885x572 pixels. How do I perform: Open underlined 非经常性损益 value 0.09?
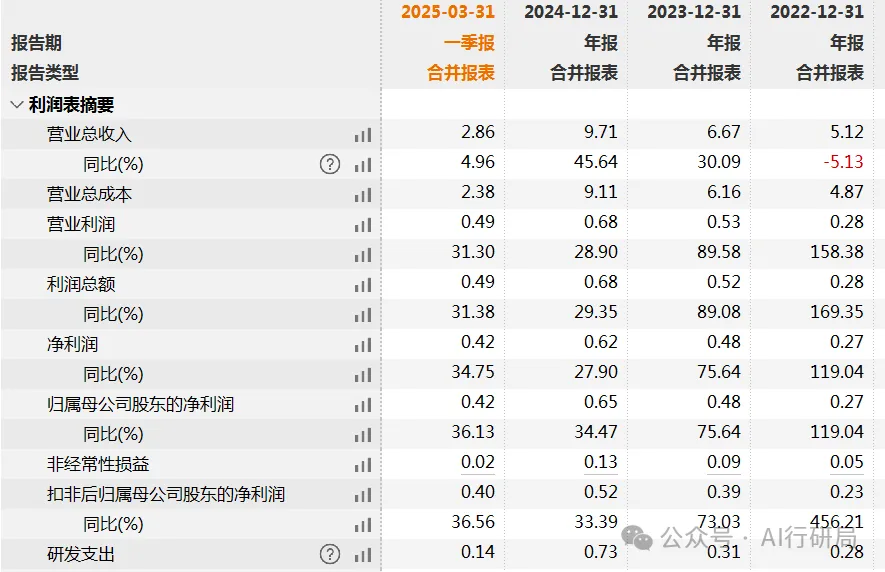(x=724, y=462)
